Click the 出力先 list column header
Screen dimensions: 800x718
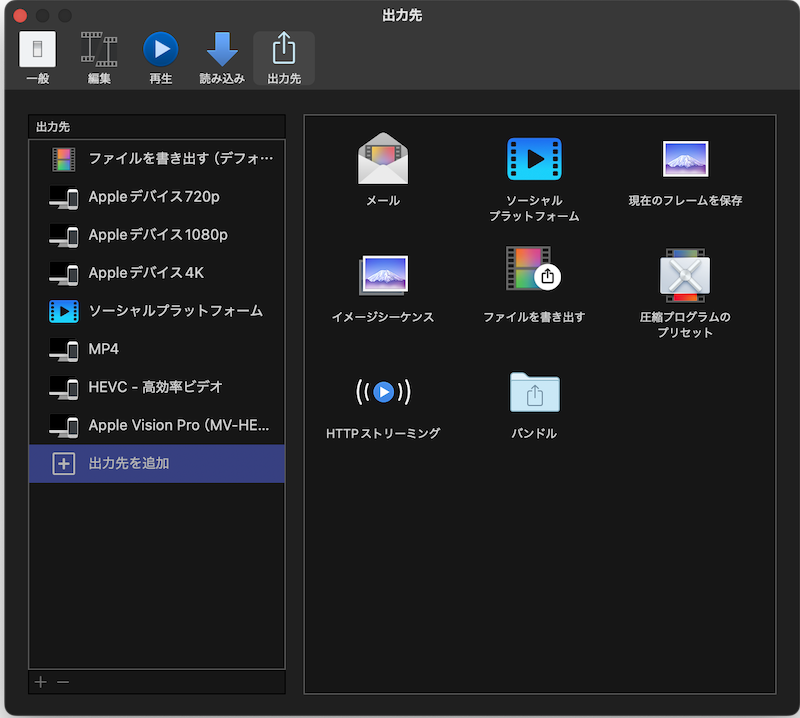pyautogui.click(x=157, y=127)
